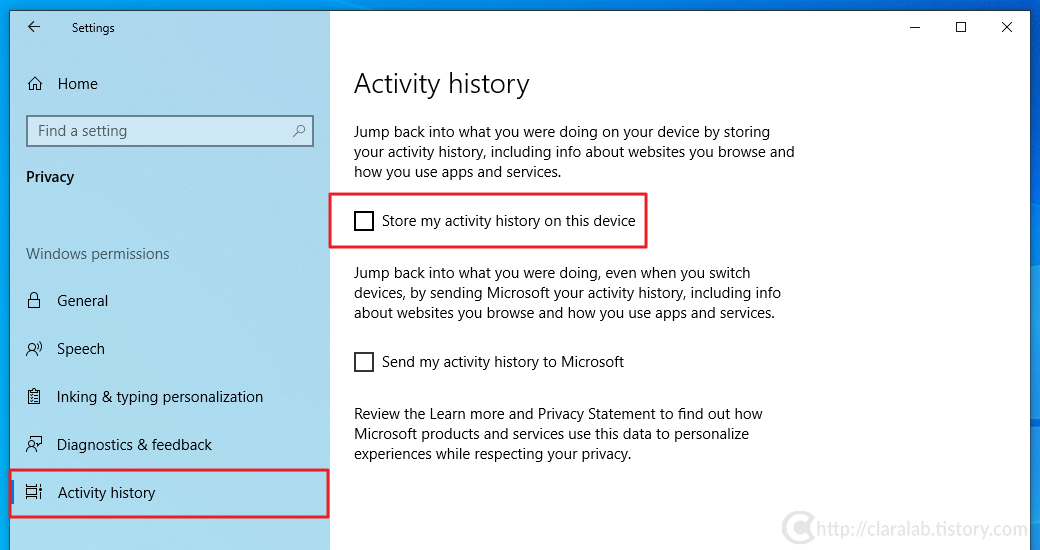This screenshot has height=550, width=1040.
Task: Click the Activity history page title
Action: [x=442, y=84]
